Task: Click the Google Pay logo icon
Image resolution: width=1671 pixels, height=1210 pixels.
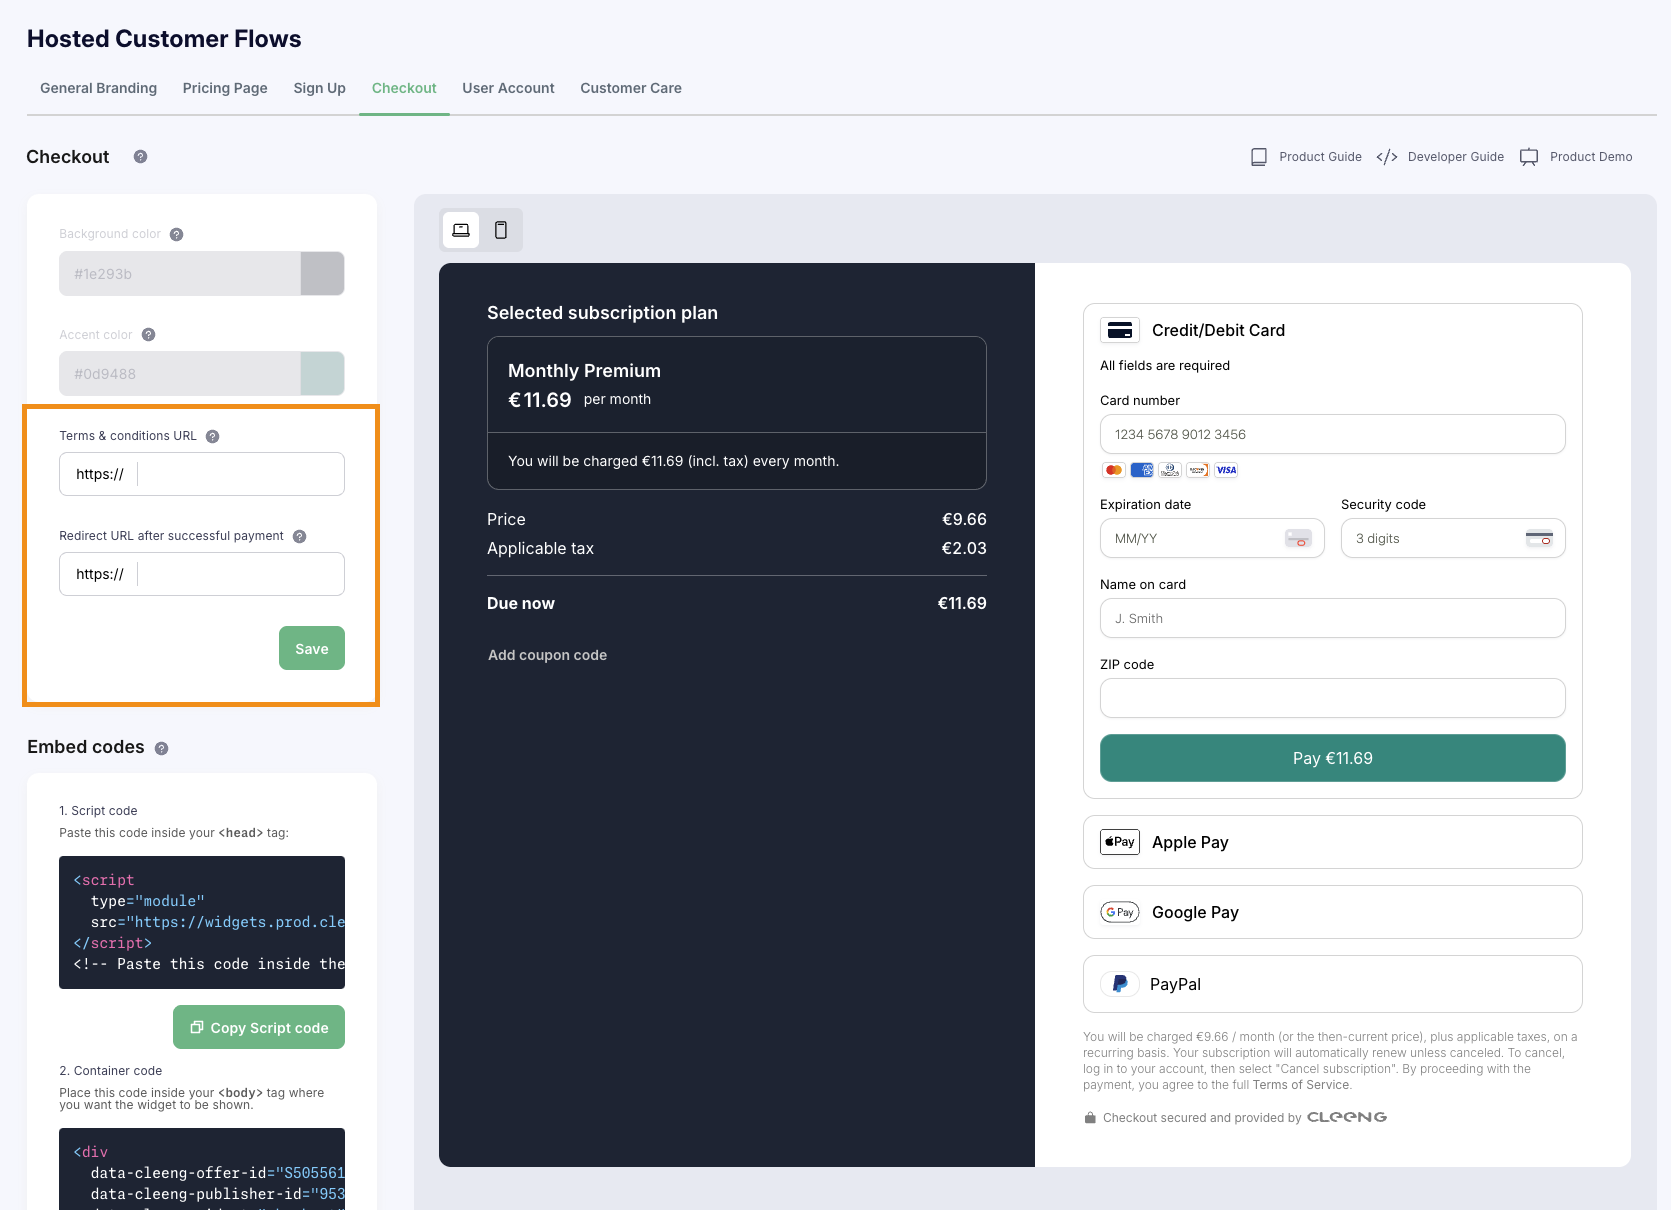Action: 1120,912
